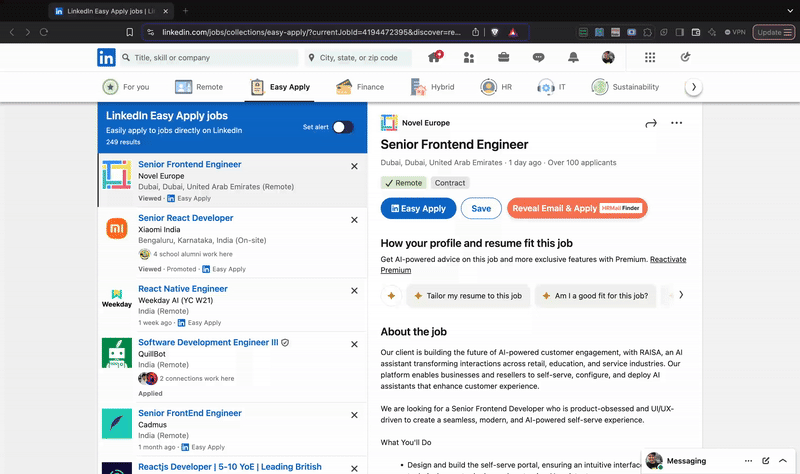Open the three-dot more options on job details
Screen dimensions: 800x474
point(677,123)
